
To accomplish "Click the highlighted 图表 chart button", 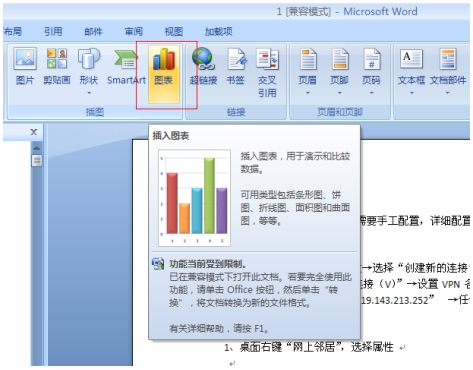I will (164, 74).
